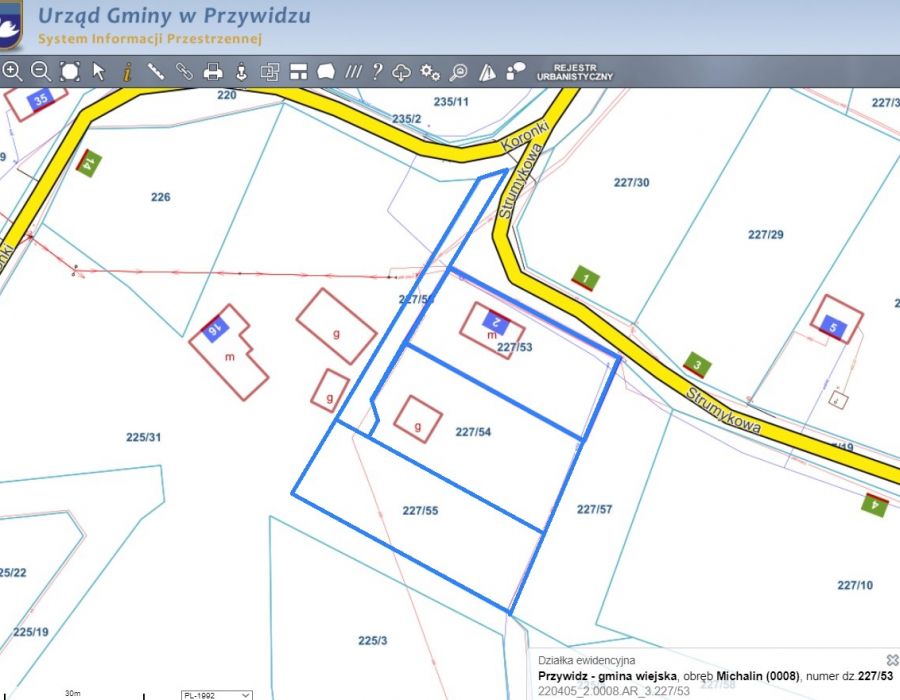Image resolution: width=900 pixels, height=700 pixels.
Task: Click parcel label 225/31
Action: (143, 437)
